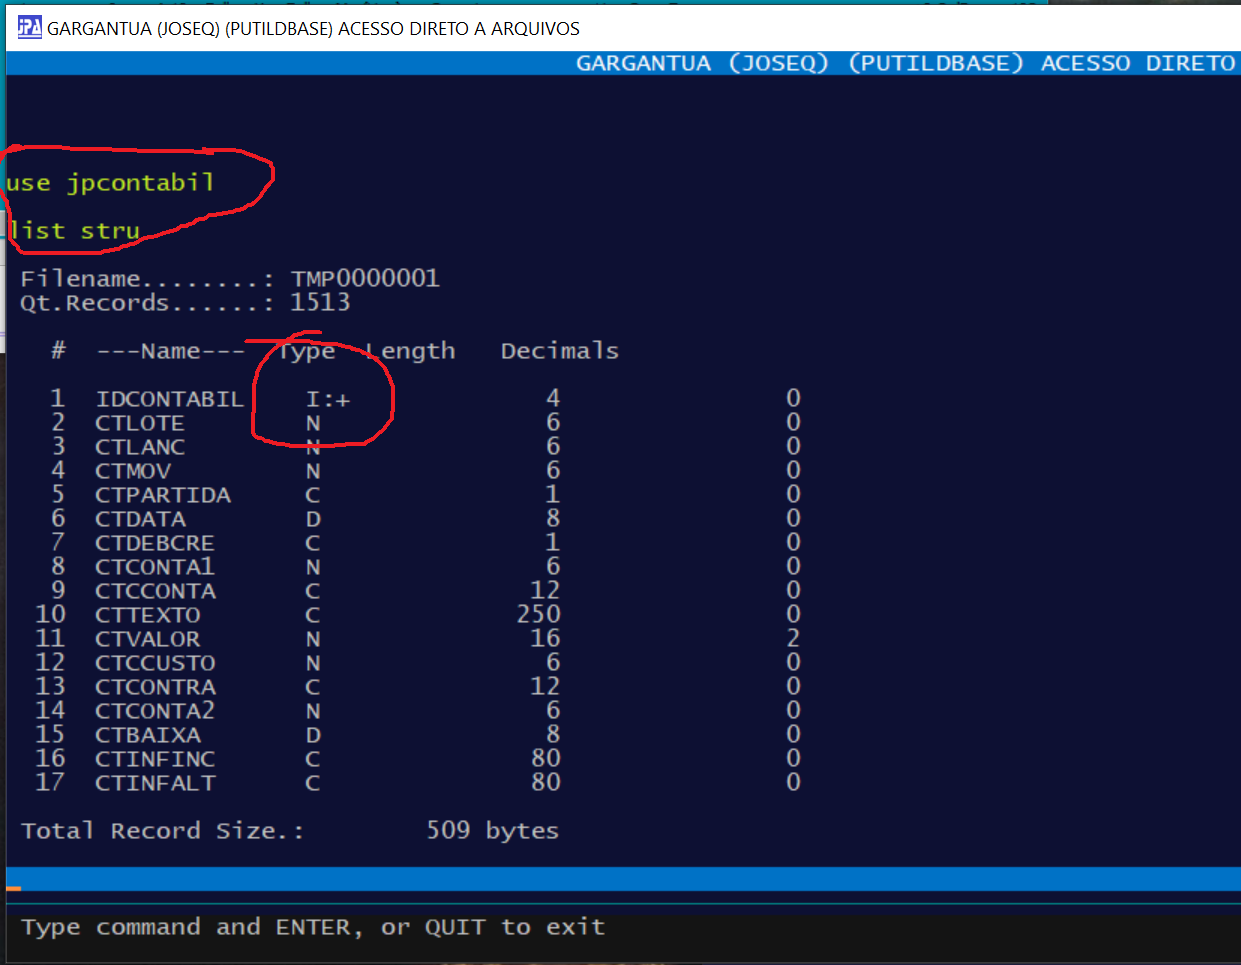Click the 'Type command and ENTER' prompt
The image size is (1241, 965).
[313, 927]
